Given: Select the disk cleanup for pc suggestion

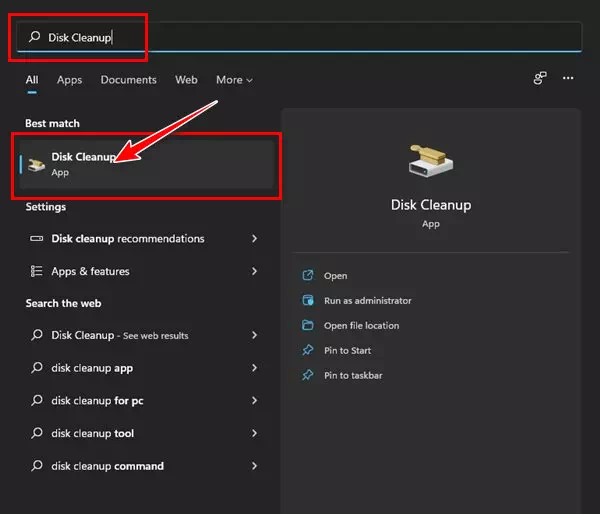Looking at the screenshot, I should 144,401.
